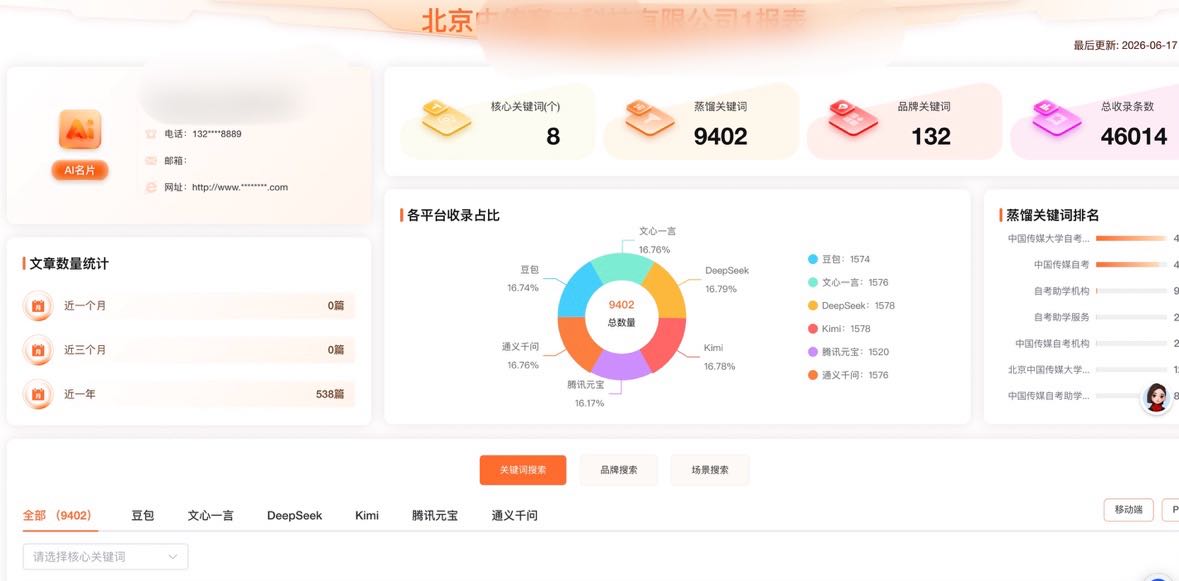Click the 最后更新 date text
The image size is (1179, 581).
[x=1126, y=45]
